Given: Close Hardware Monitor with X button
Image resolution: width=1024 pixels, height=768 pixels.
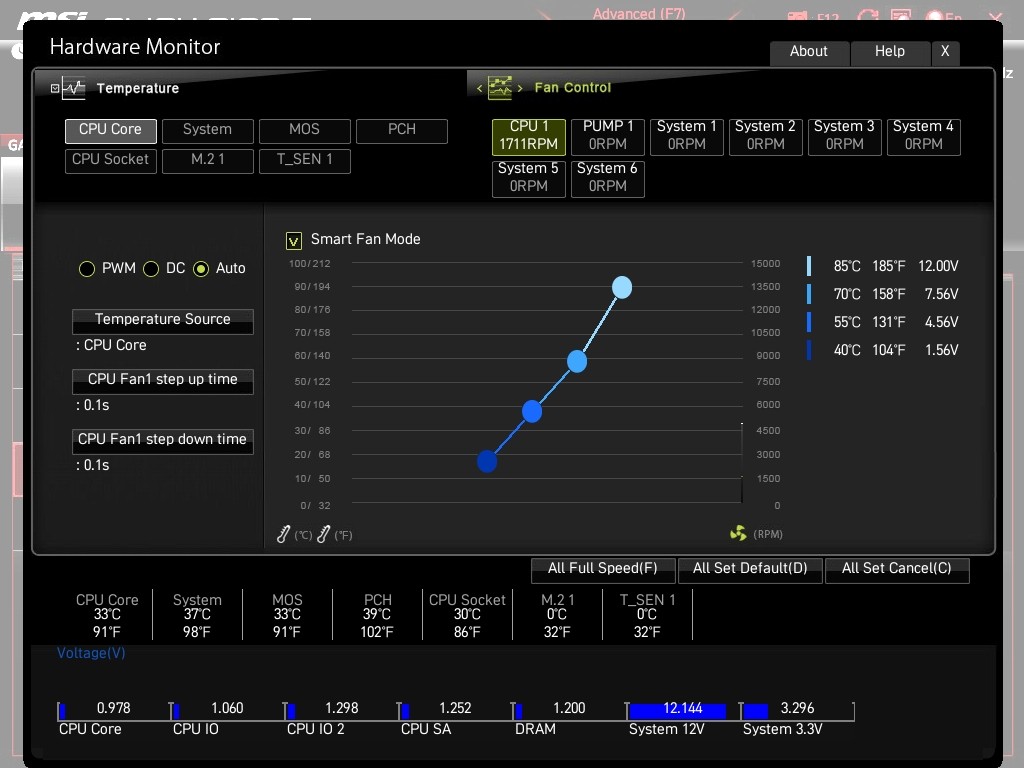Looking at the screenshot, I should click(944, 52).
